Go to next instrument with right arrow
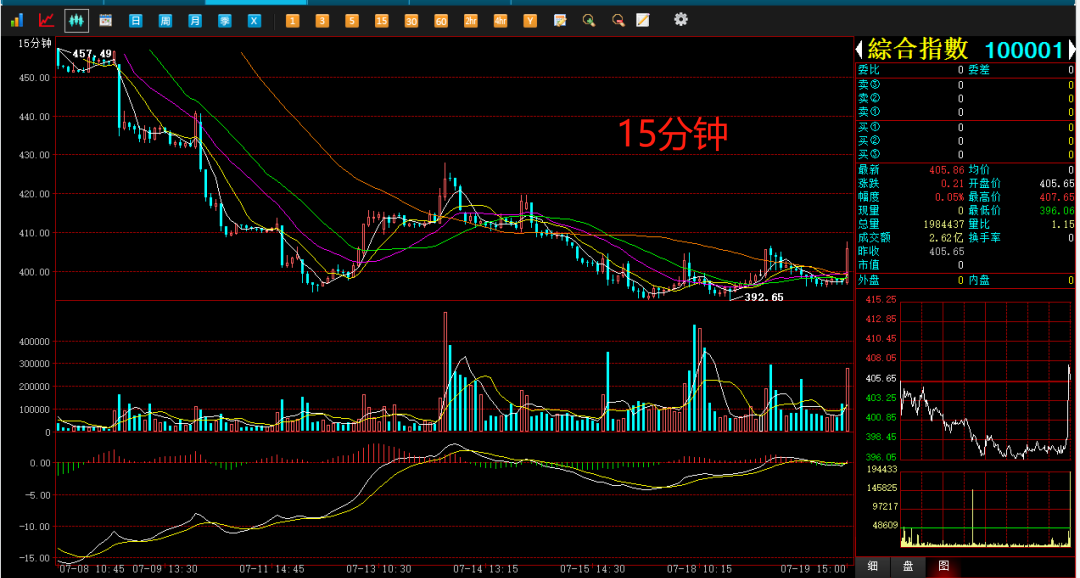Viewport: 1080px width, 578px height. pyautogui.click(x=1072, y=50)
